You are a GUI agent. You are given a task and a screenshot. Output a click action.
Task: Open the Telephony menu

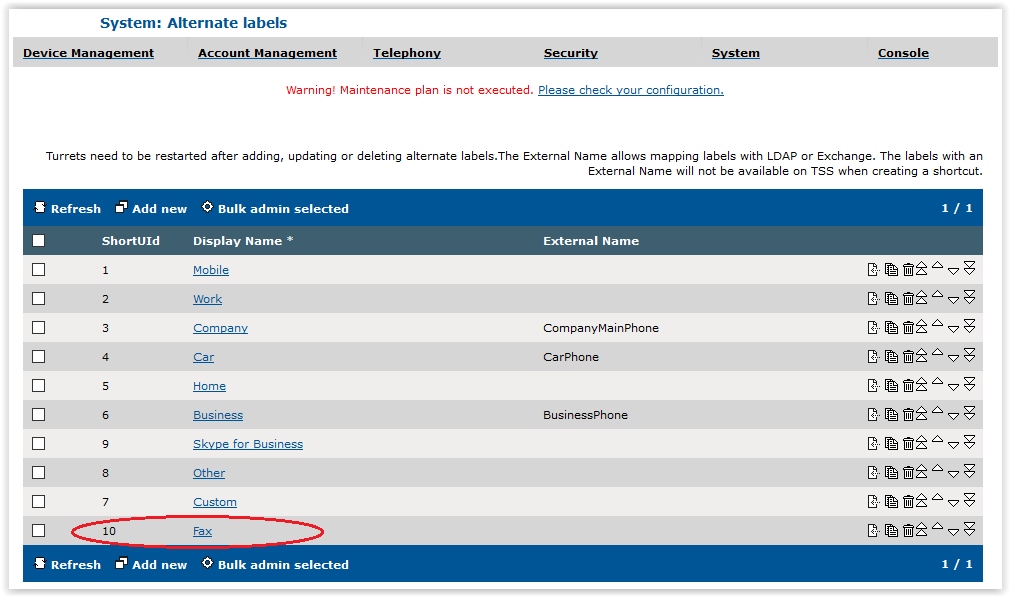pos(407,53)
